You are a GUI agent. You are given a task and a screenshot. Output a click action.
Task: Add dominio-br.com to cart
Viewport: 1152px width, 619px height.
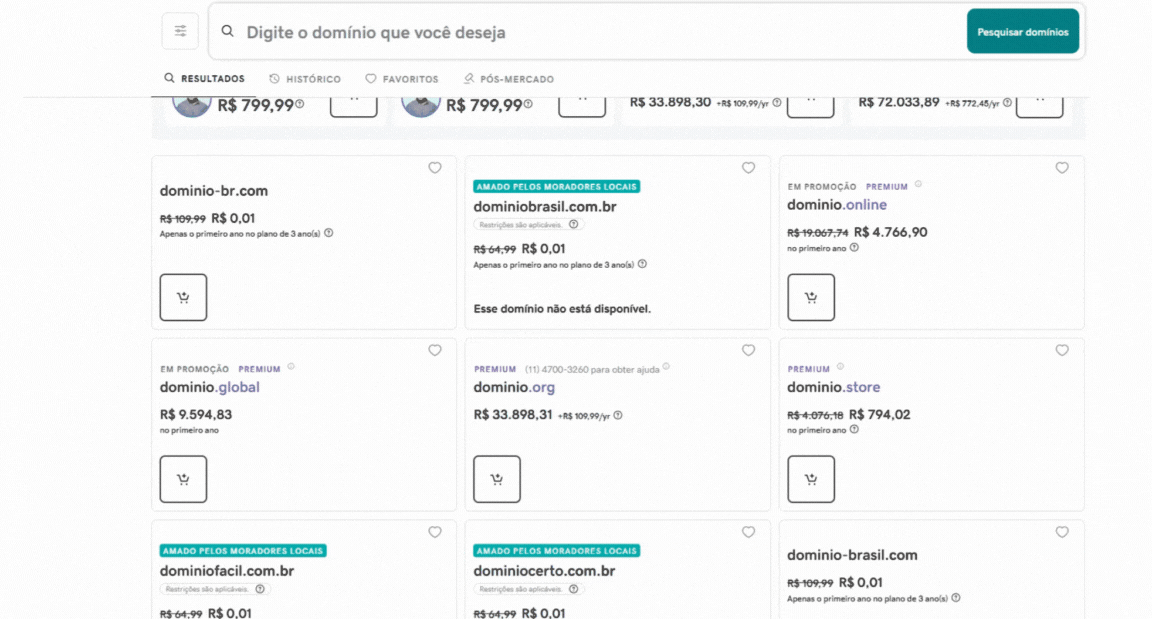coord(183,297)
